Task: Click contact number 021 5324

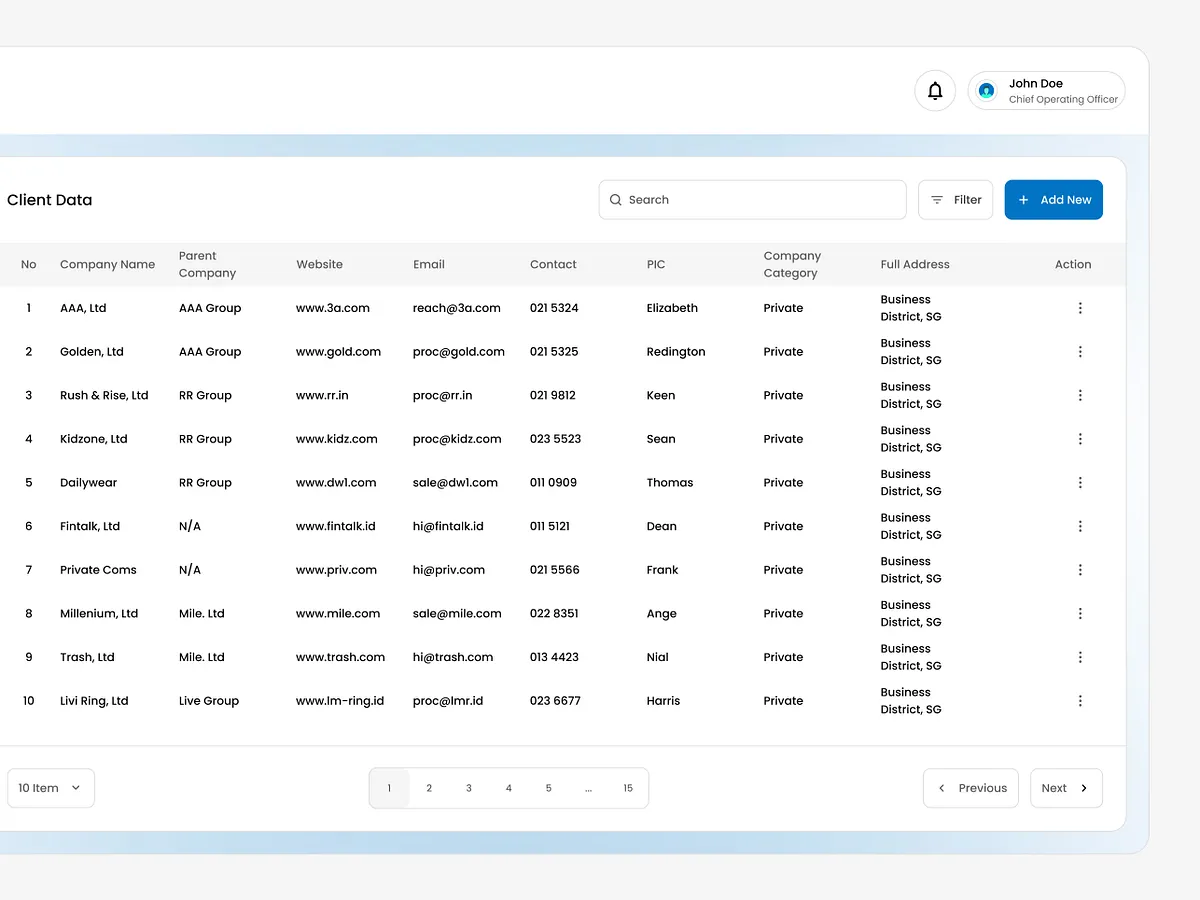Action: point(554,308)
